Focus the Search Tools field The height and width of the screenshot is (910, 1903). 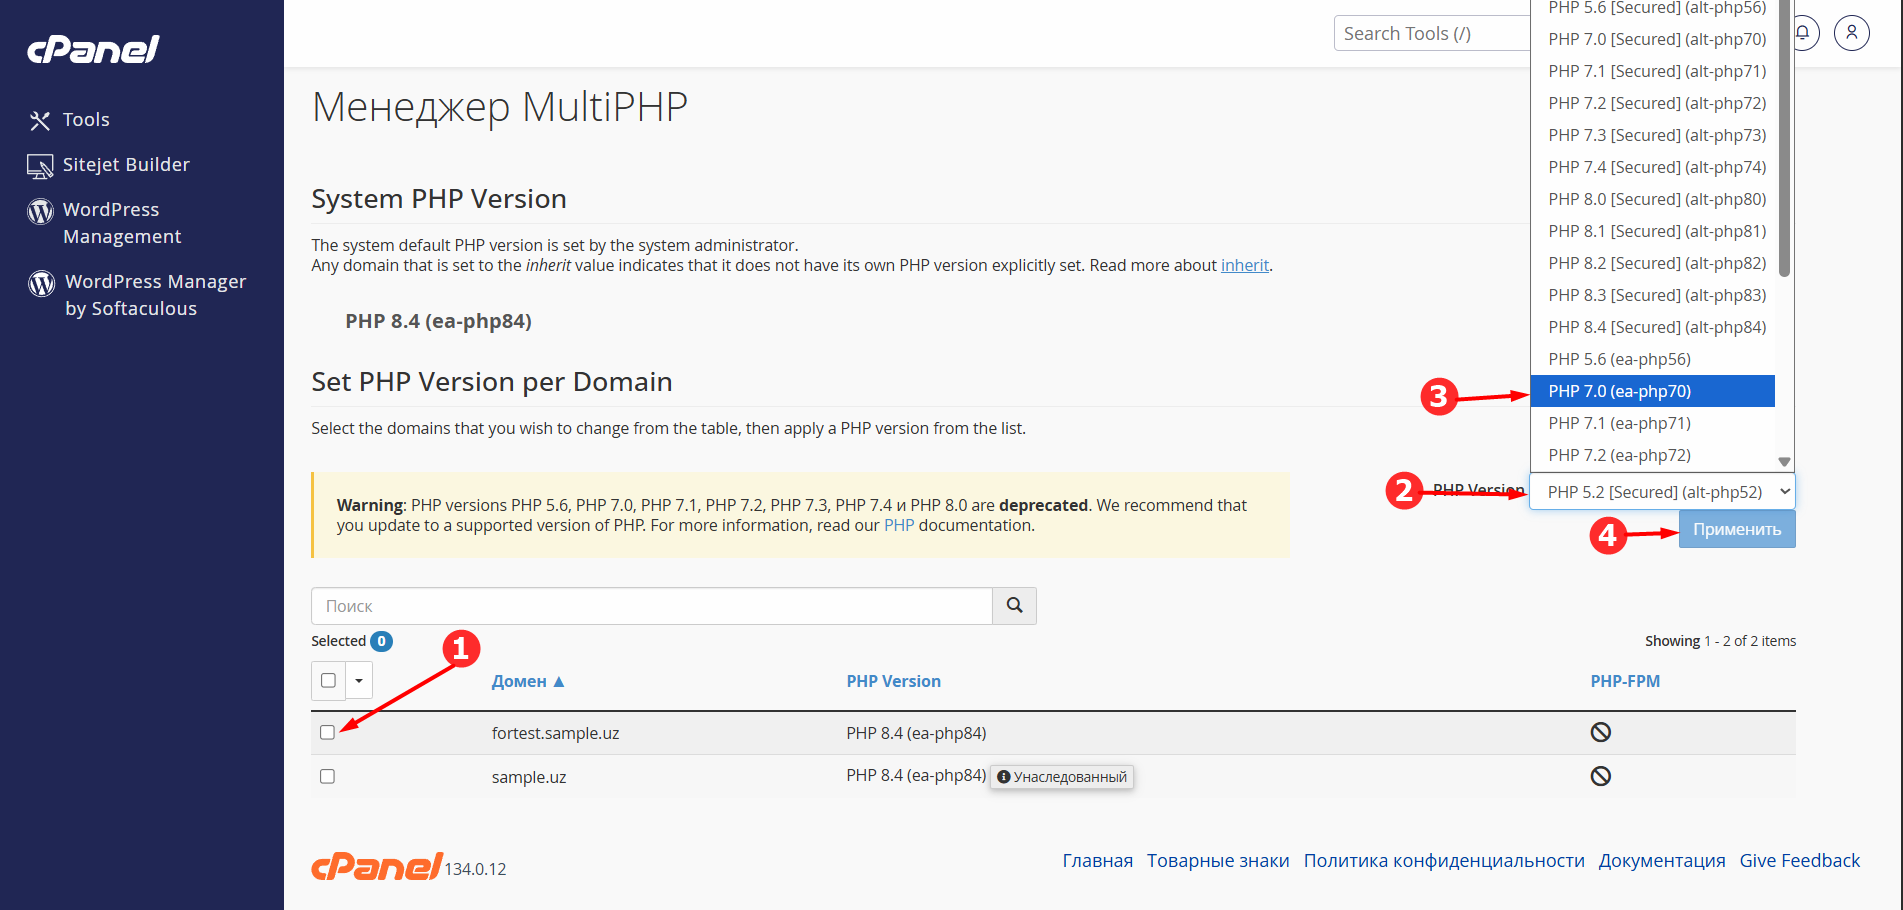pyautogui.click(x=1432, y=33)
